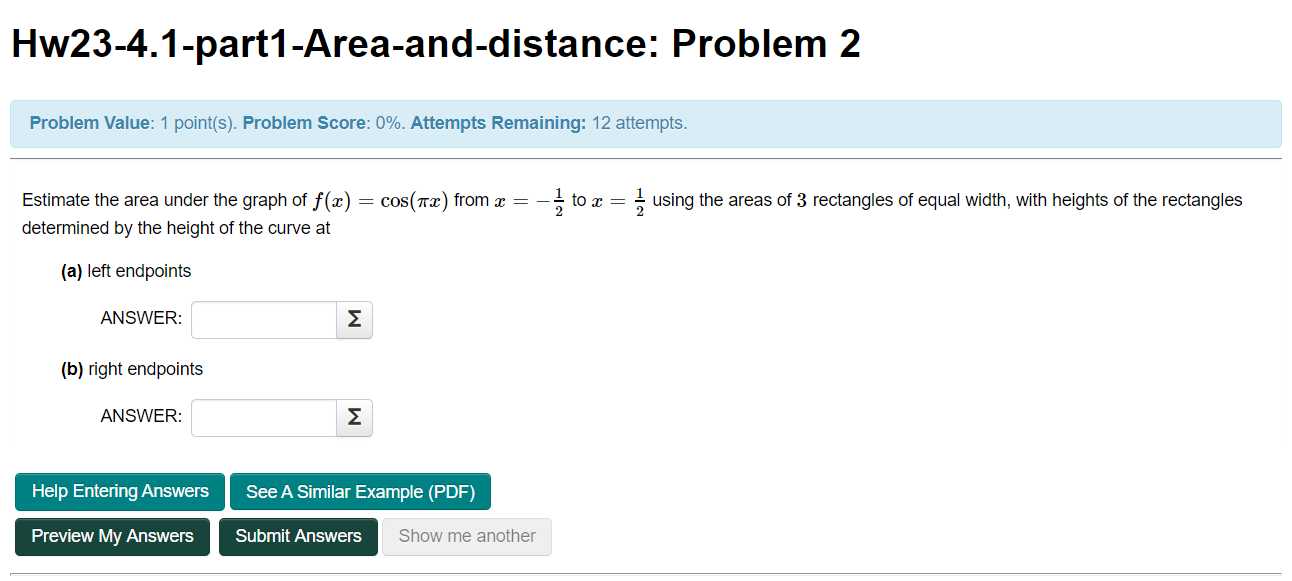Open See A Similar Example (PDF)

[360, 491]
